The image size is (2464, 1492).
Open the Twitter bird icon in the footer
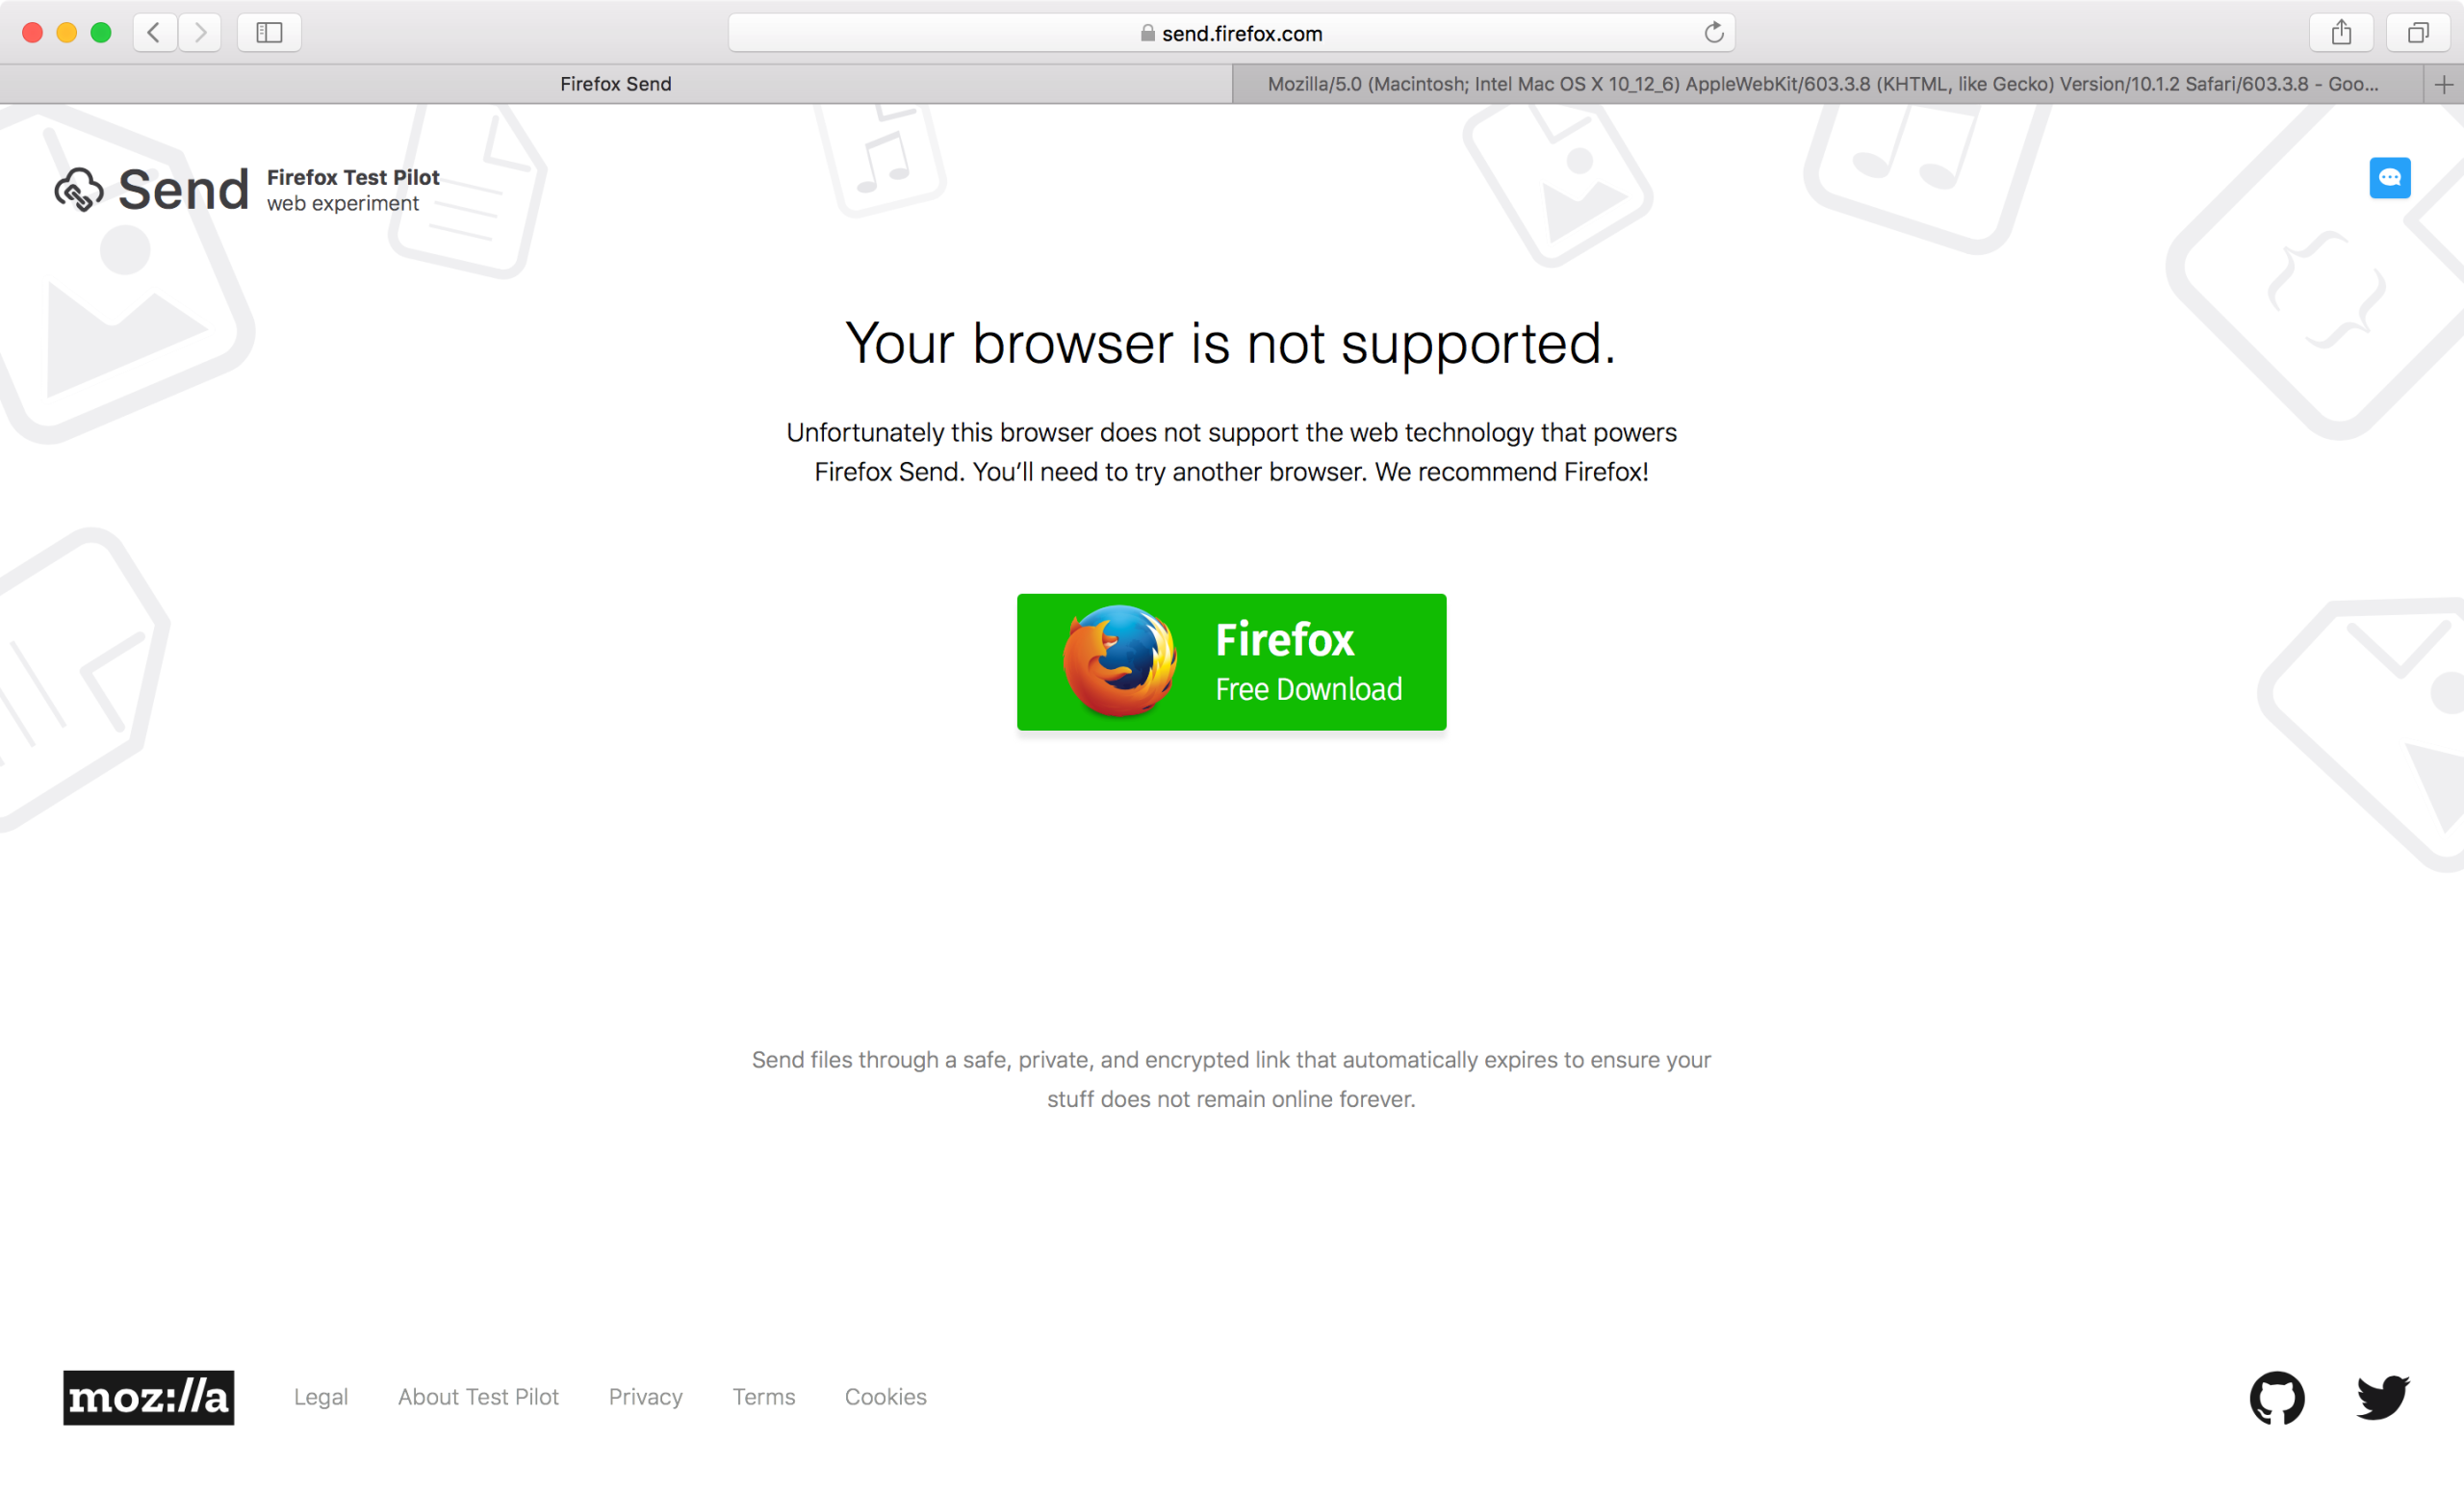[2383, 1397]
